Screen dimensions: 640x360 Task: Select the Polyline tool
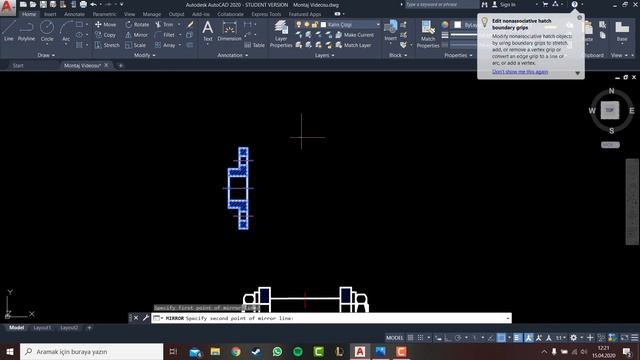click(x=26, y=31)
